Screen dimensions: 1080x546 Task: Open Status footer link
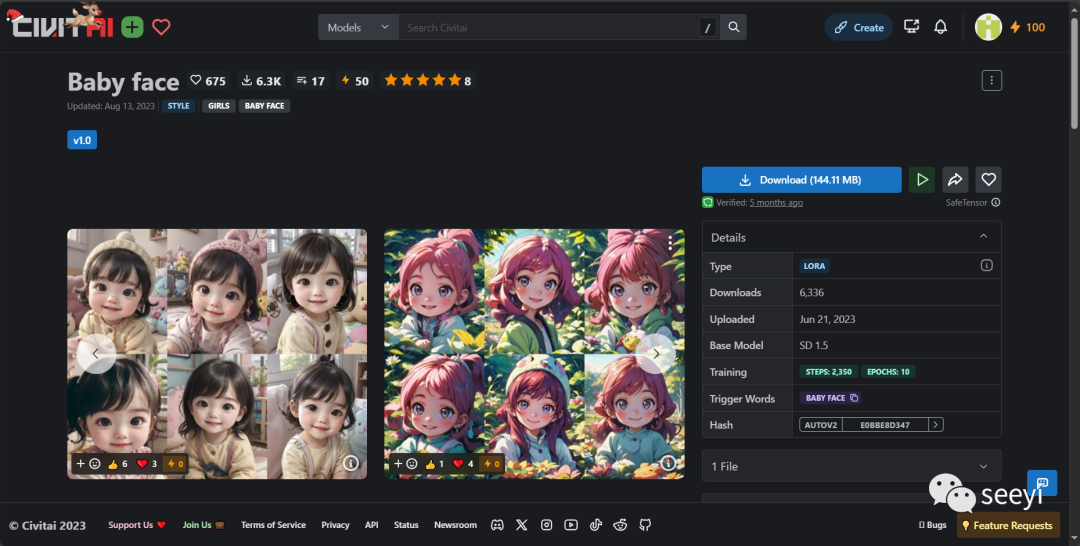pos(406,525)
